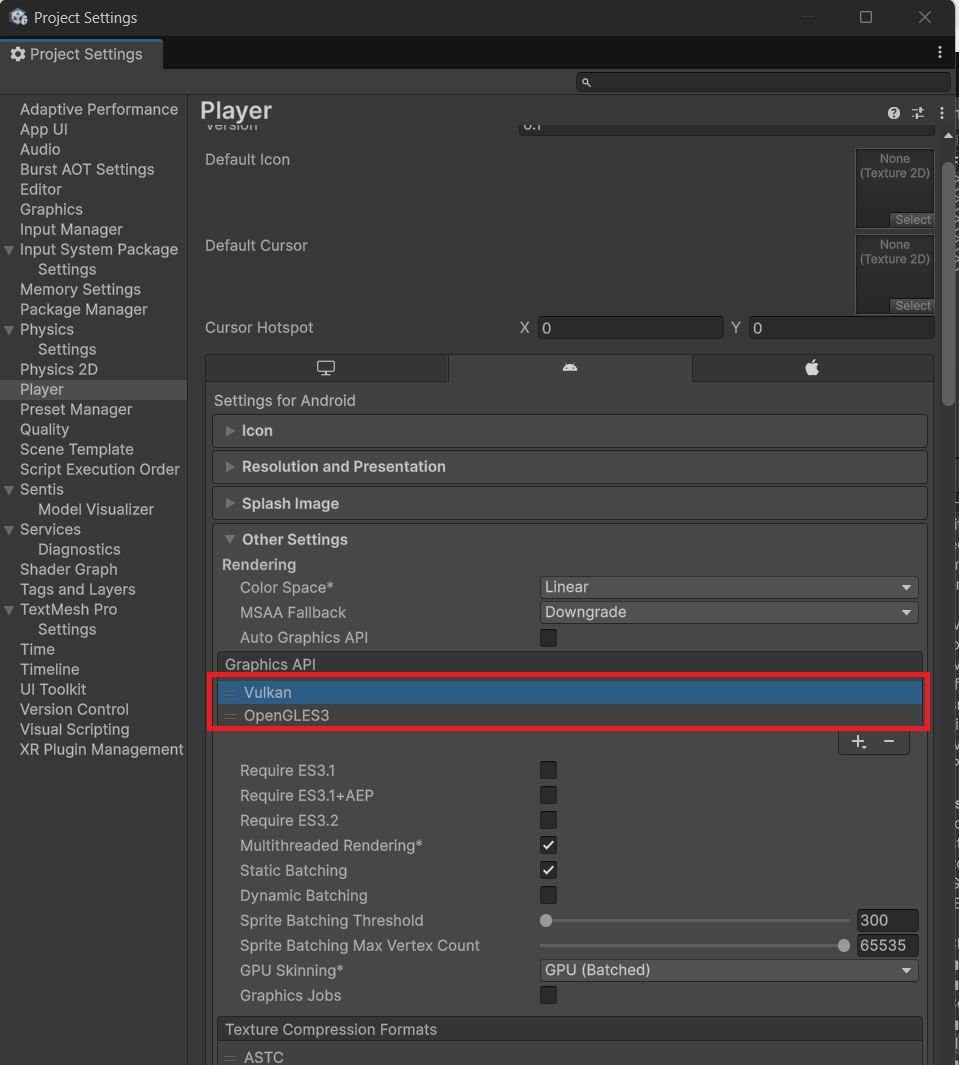Switch to the Android platform tab
Viewport: 959px width, 1065px height.
pos(570,368)
